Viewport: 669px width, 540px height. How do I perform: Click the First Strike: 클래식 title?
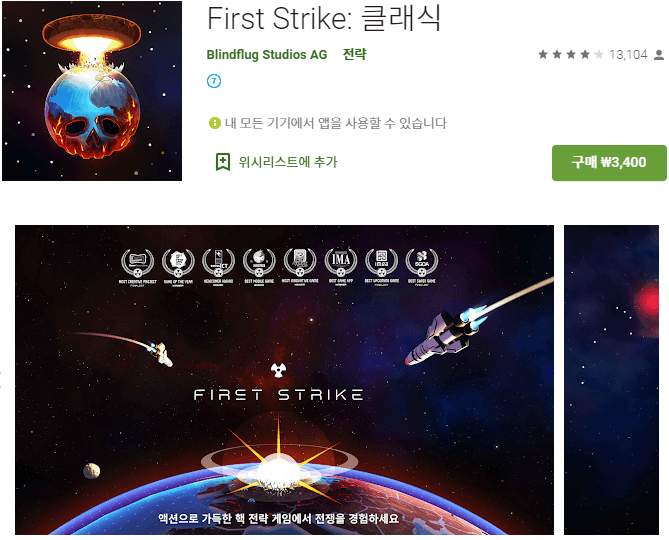click(324, 19)
